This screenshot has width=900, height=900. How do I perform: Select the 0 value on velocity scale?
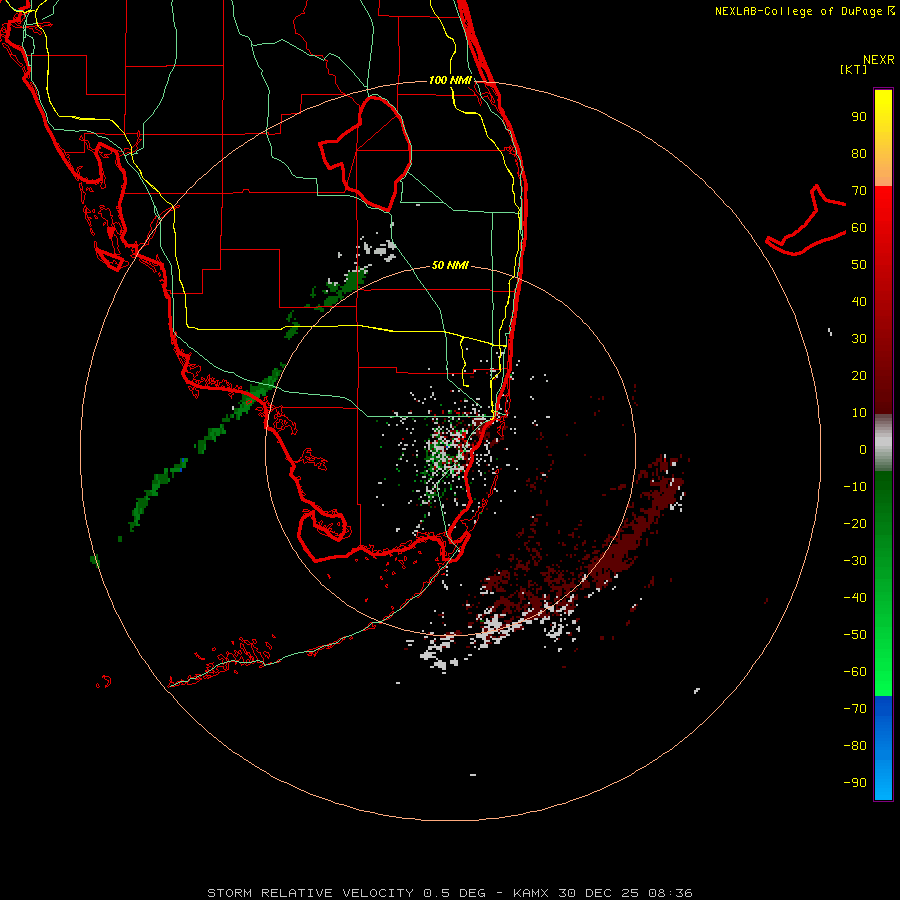click(x=863, y=450)
